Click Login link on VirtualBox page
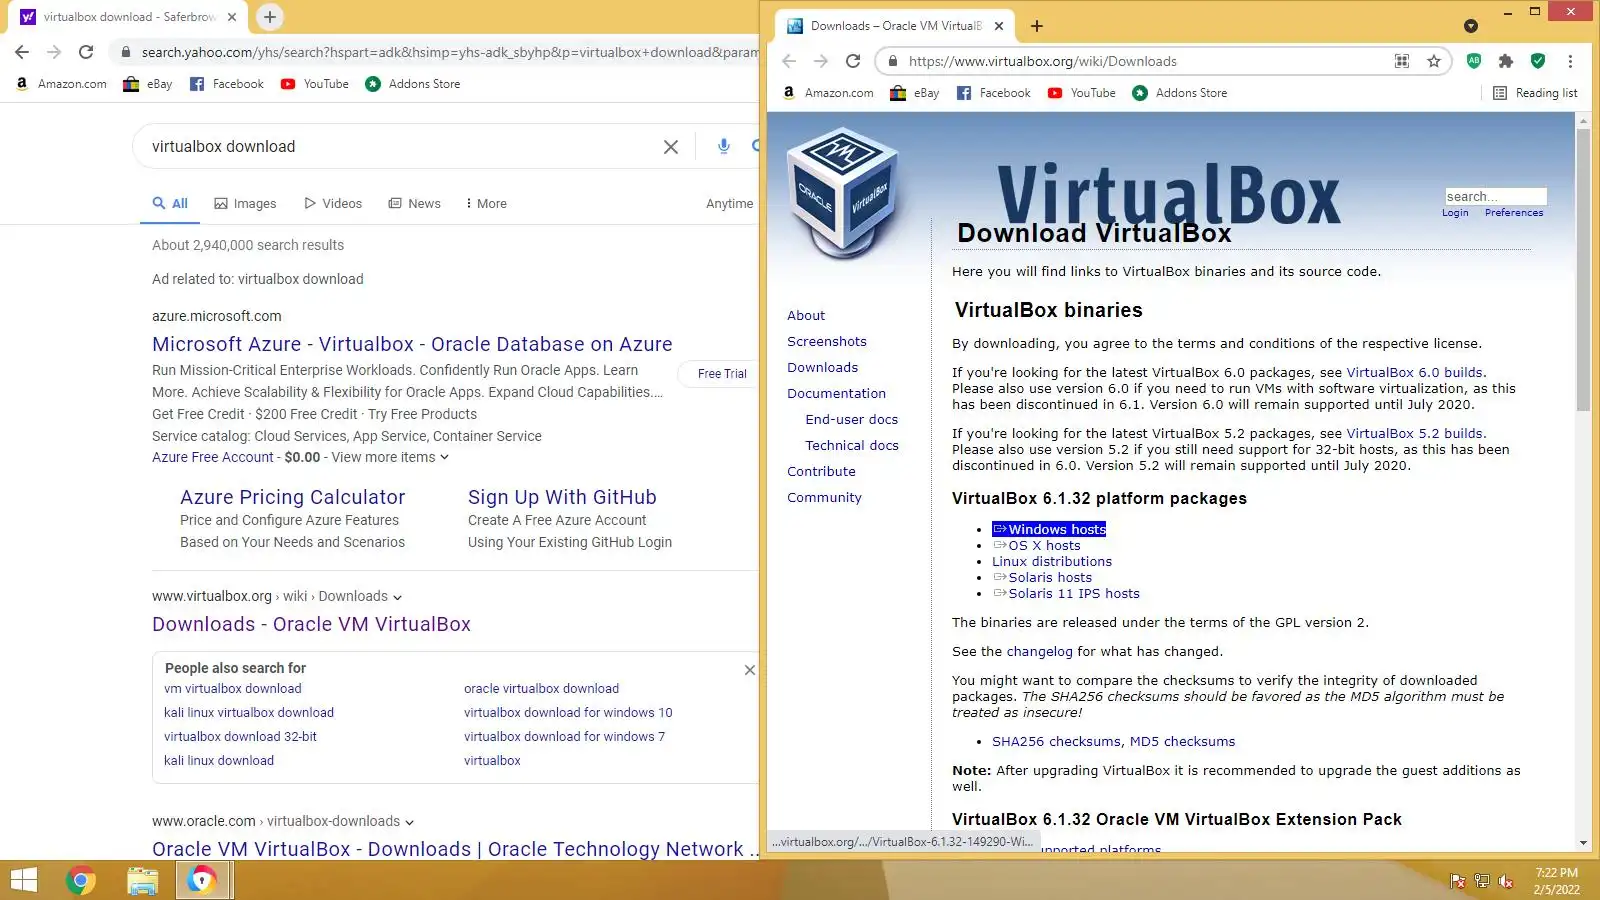Viewport: 1600px width, 900px height. click(1455, 213)
